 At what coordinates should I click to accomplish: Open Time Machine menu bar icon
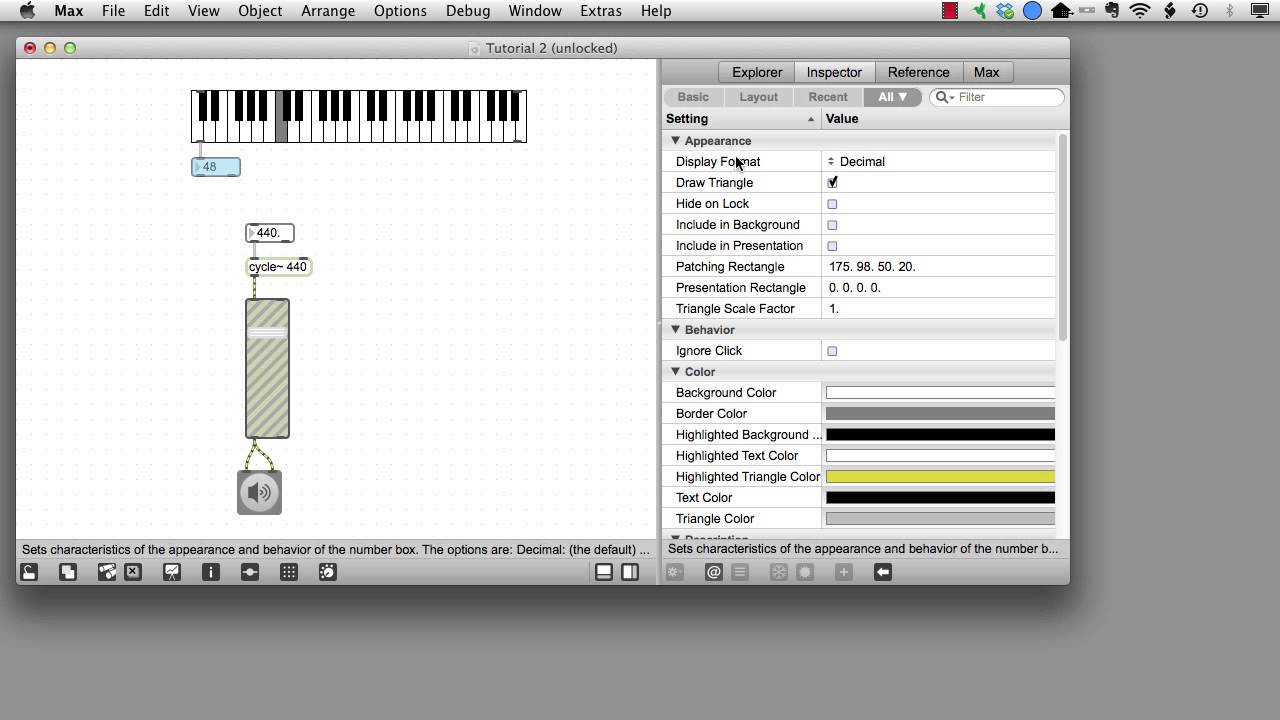(x=1200, y=11)
